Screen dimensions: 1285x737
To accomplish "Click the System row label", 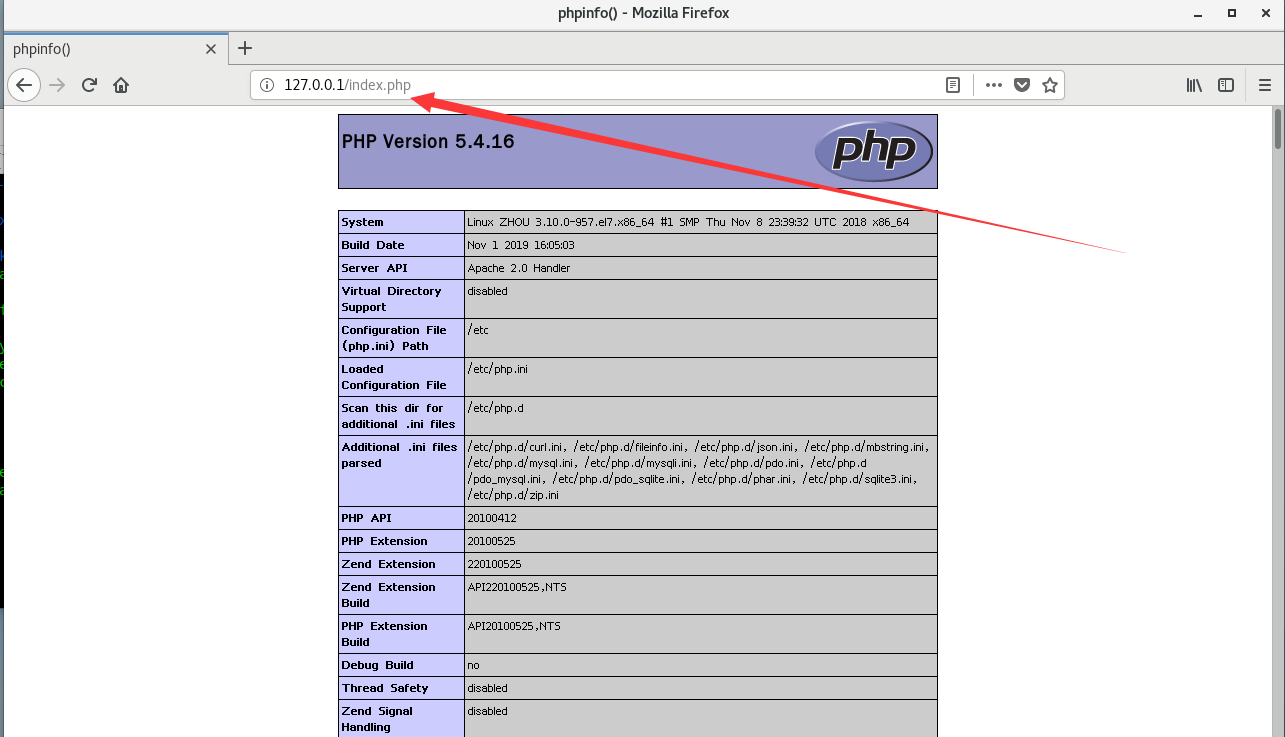I will 362,222.
